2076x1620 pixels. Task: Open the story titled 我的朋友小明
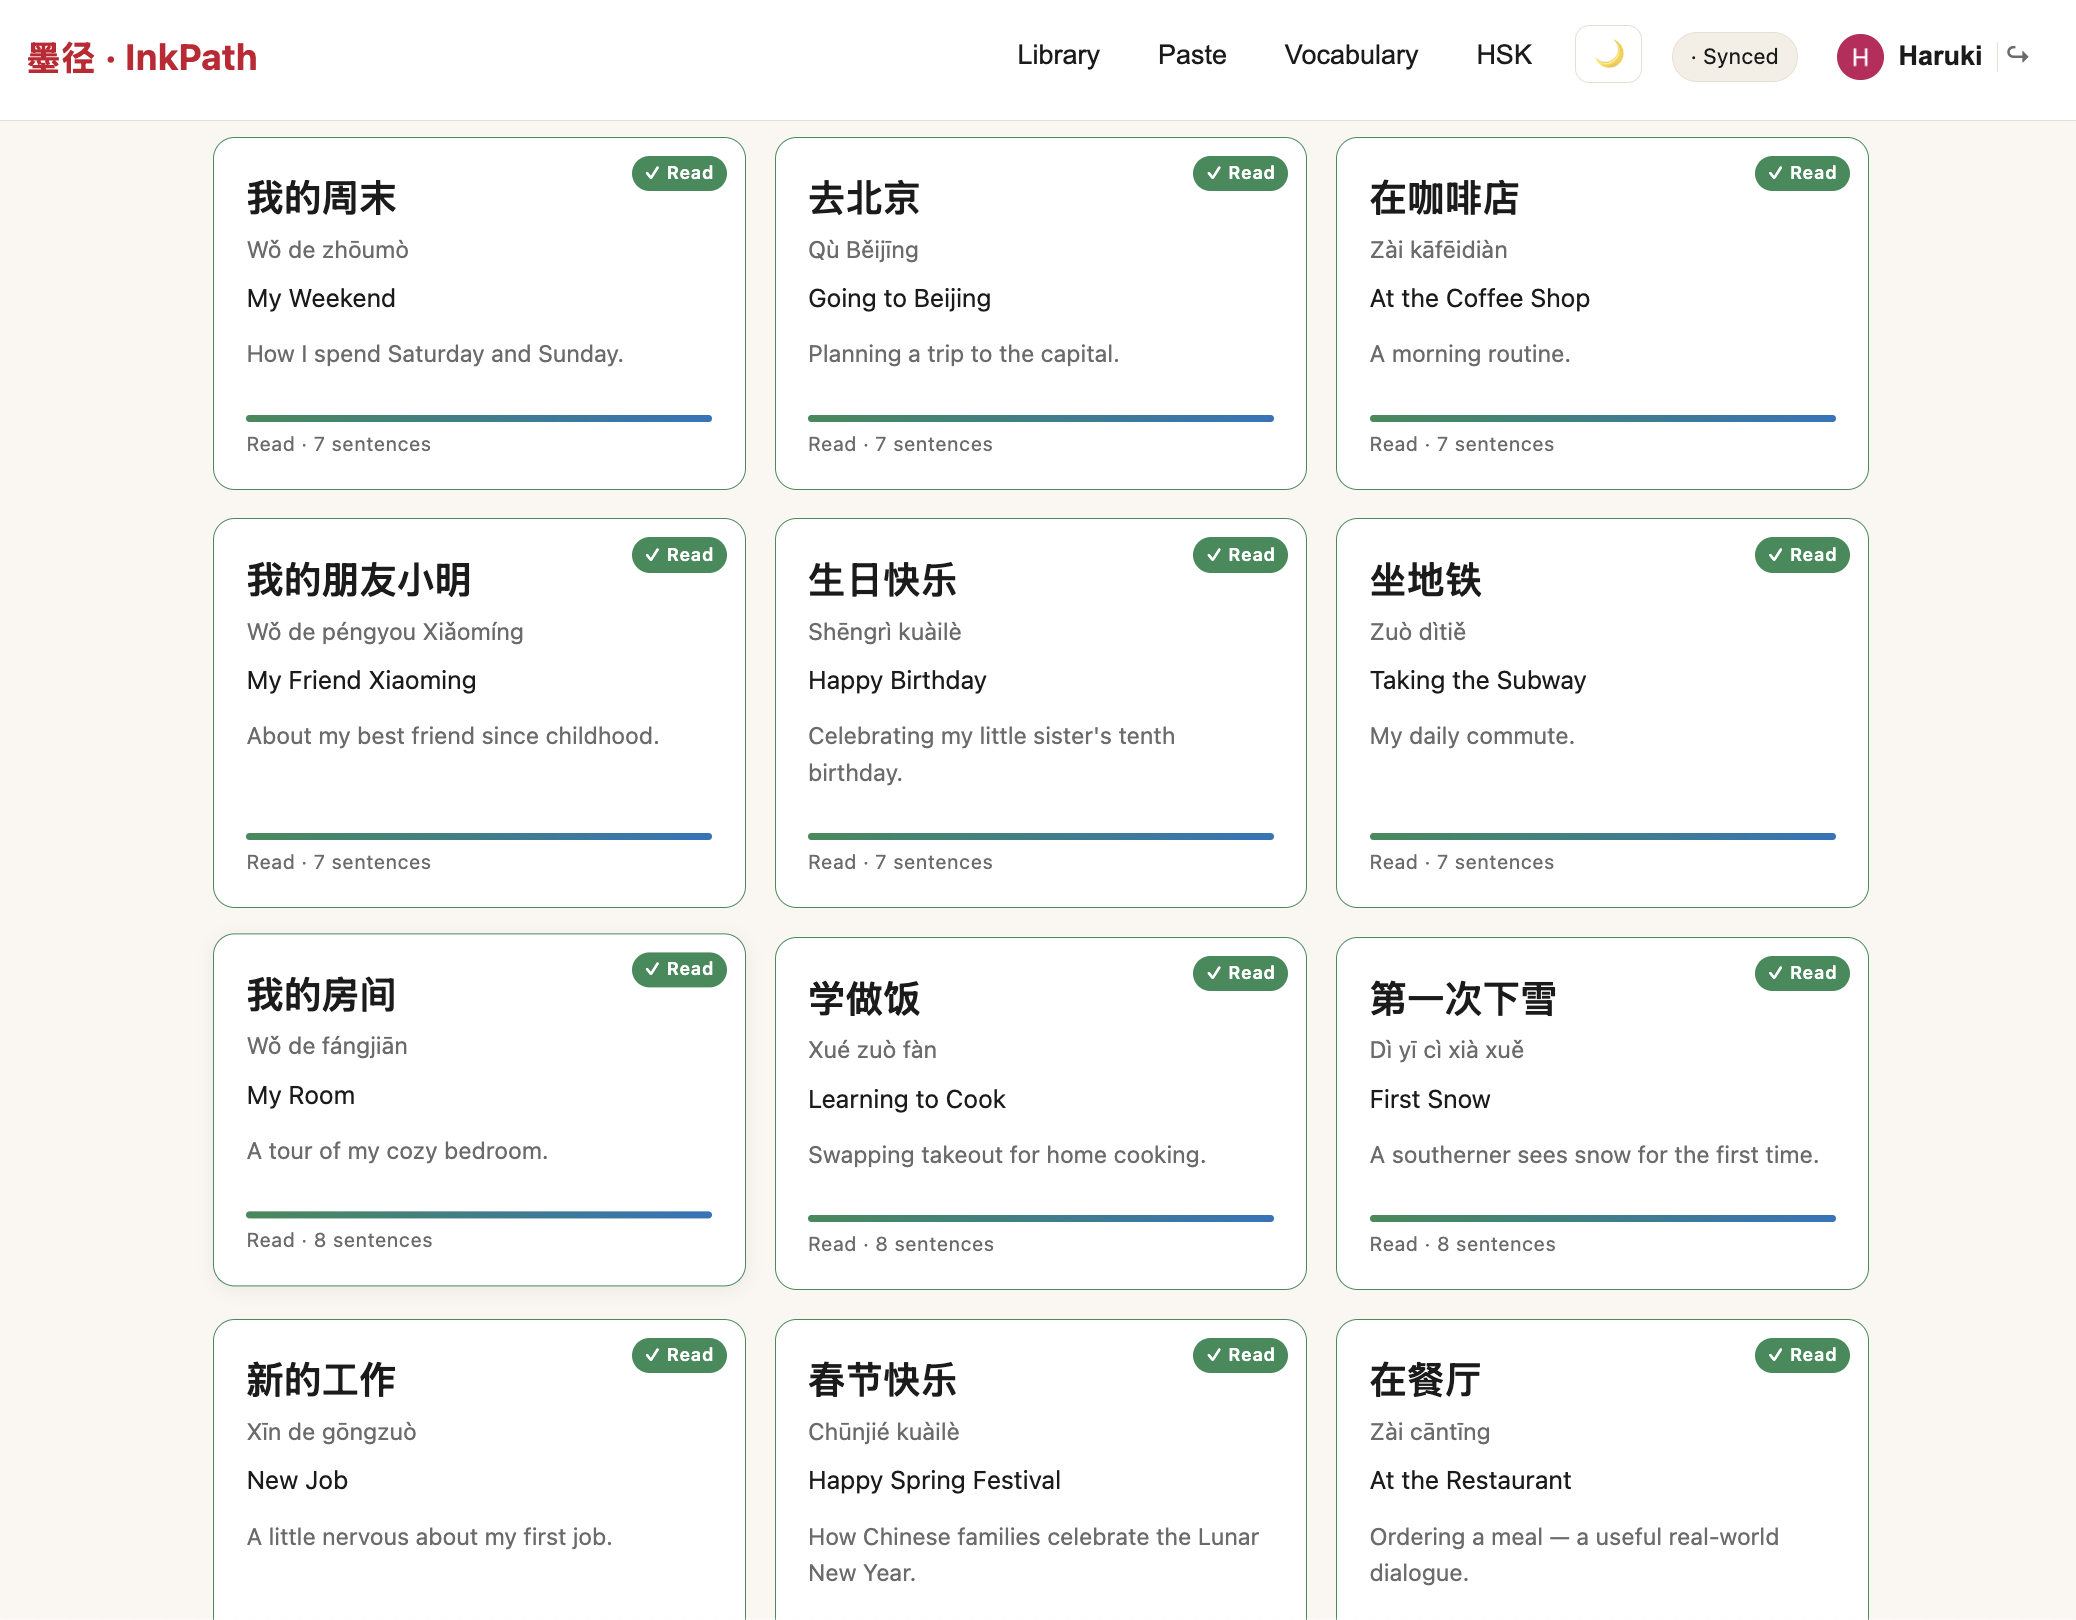(359, 580)
